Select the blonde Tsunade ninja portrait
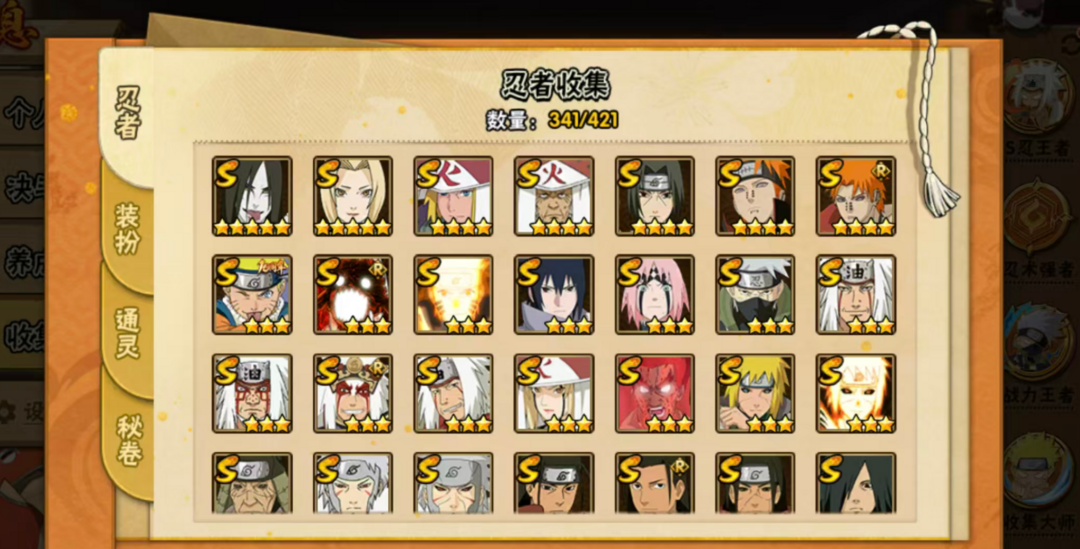 coord(353,196)
